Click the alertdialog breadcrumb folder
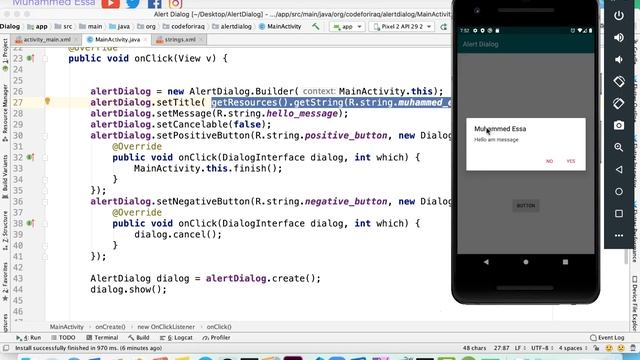The height and width of the screenshot is (360, 640). tap(232, 27)
